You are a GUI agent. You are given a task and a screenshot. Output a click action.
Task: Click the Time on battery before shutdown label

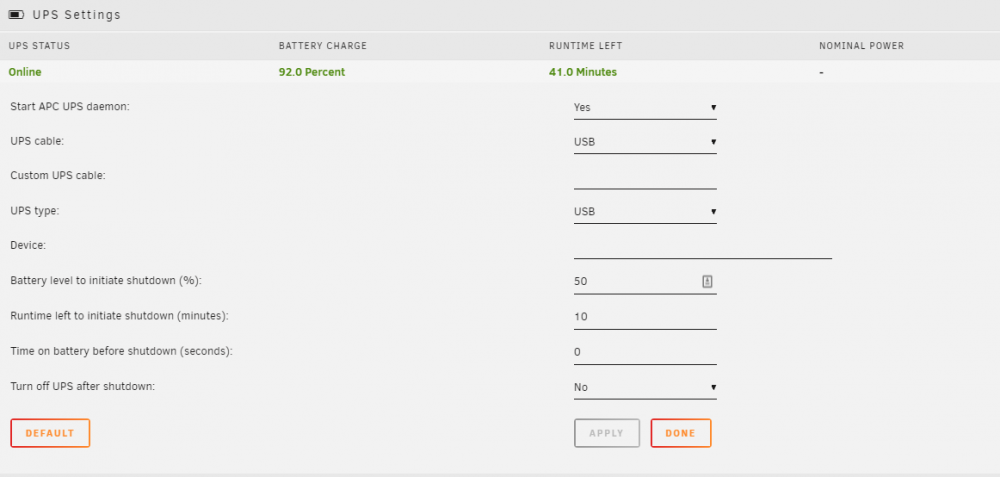(122, 351)
